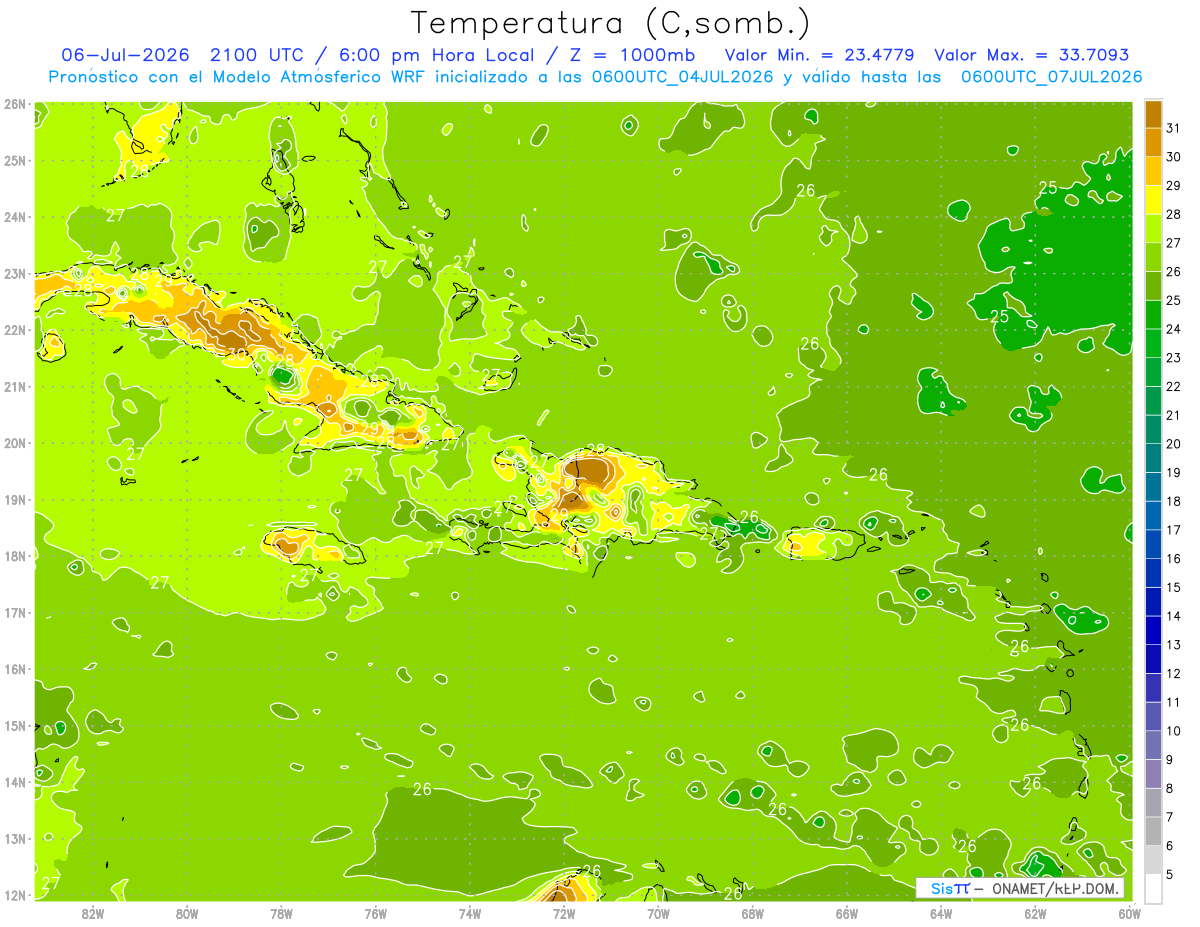
Task: Click the 19 label on the color scale
Action: click(1173, 473)
